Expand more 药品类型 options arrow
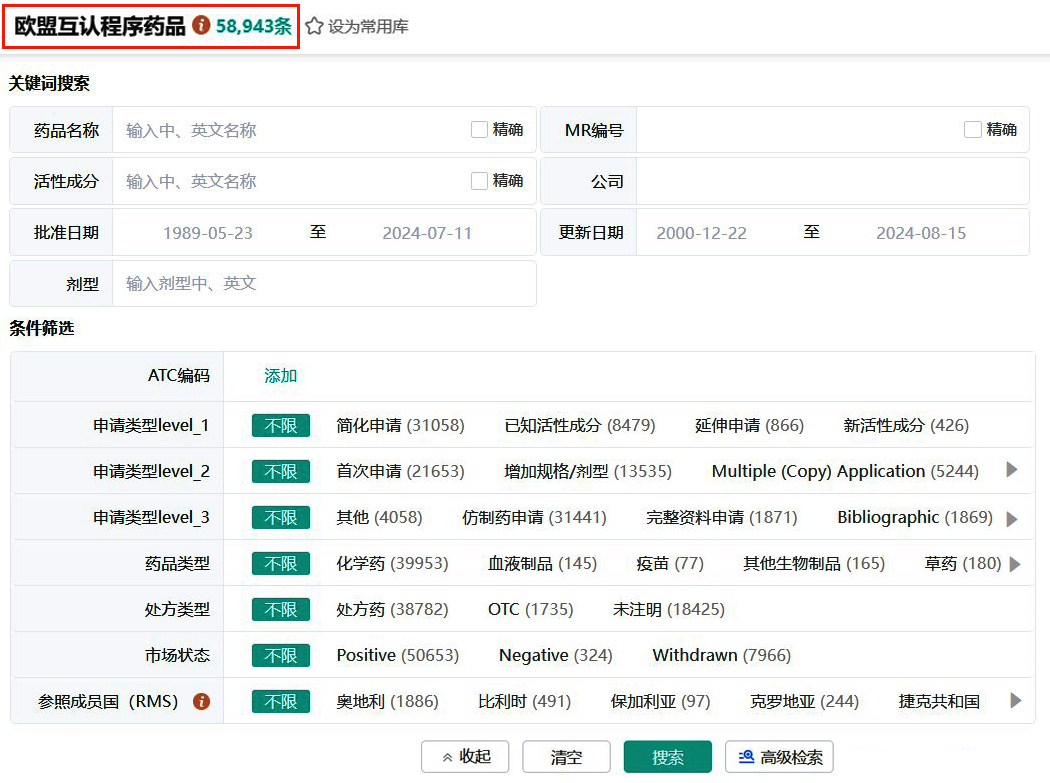1050x783 pixels. 1015,564
